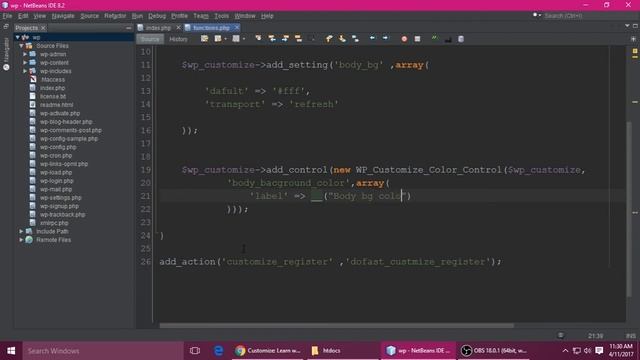Click the restore window group icon above Navigator

pos(6,27)
